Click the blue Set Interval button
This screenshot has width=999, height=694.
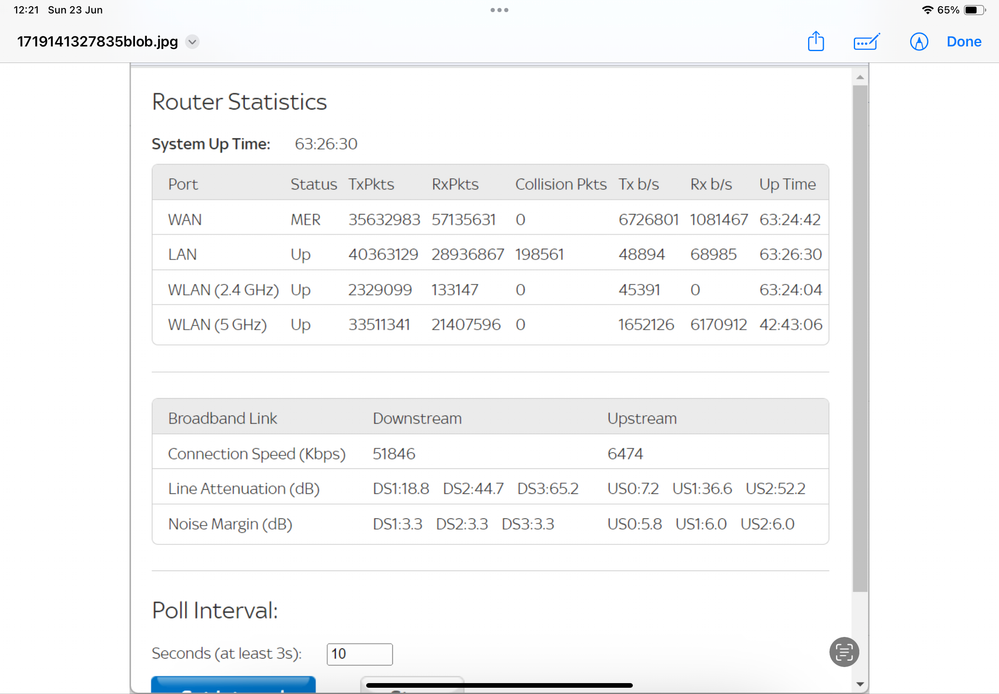click(x=233, y=685)
